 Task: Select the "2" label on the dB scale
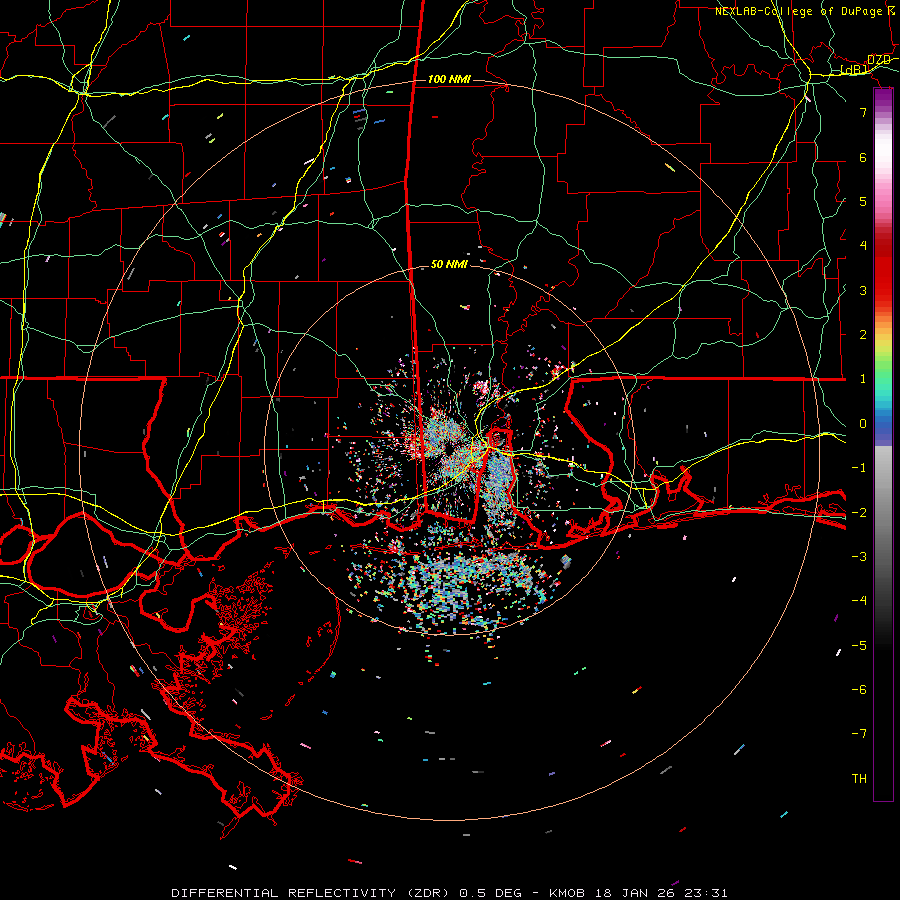863,335
